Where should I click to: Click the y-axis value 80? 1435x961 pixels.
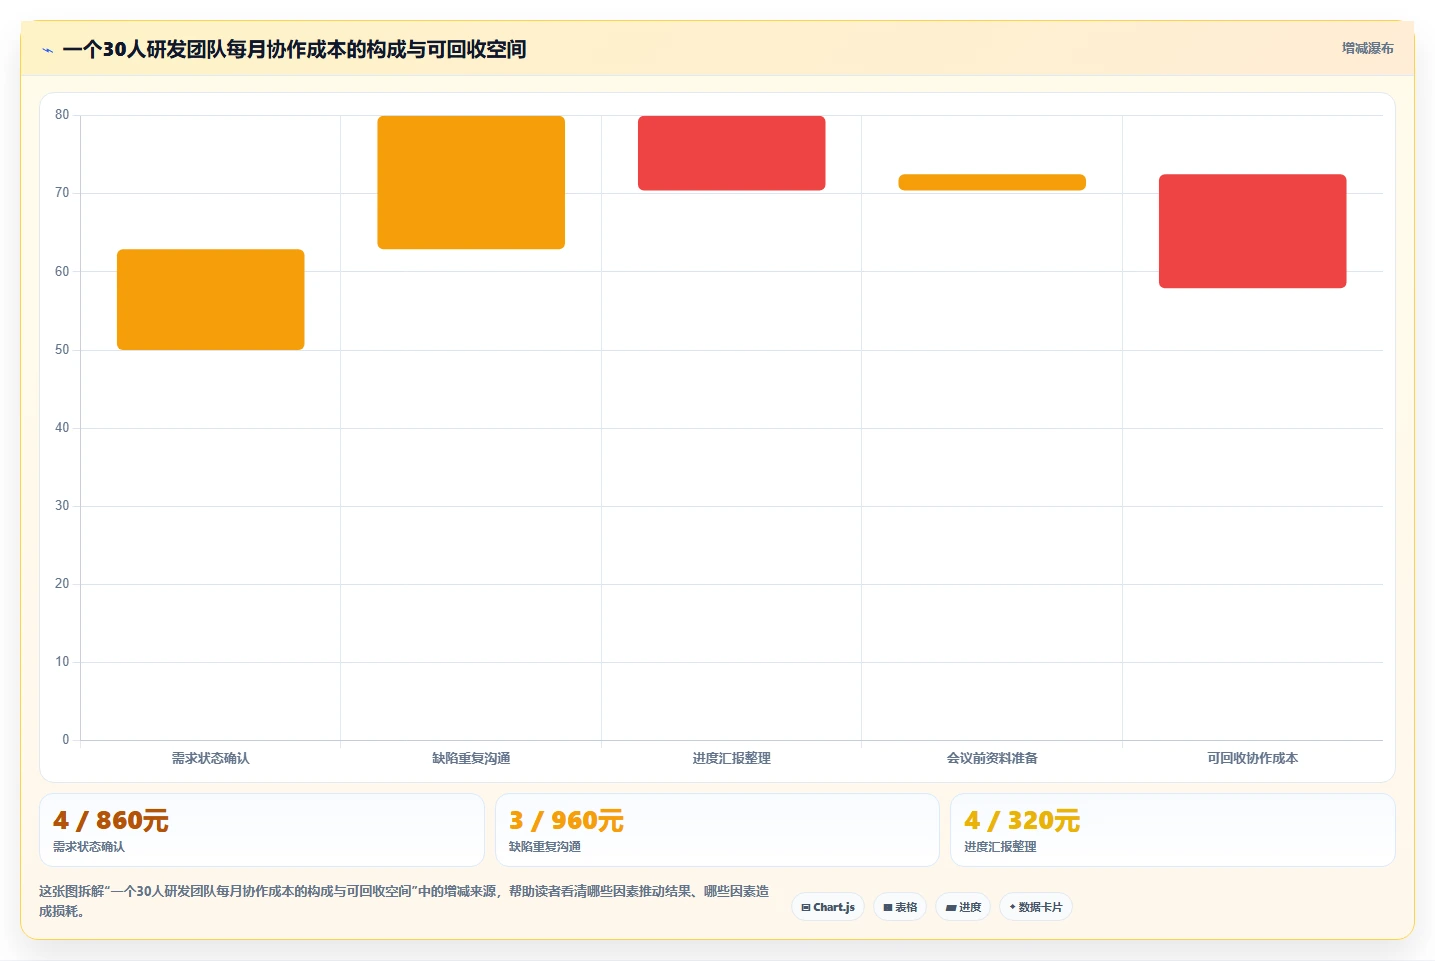coord(62,115)
